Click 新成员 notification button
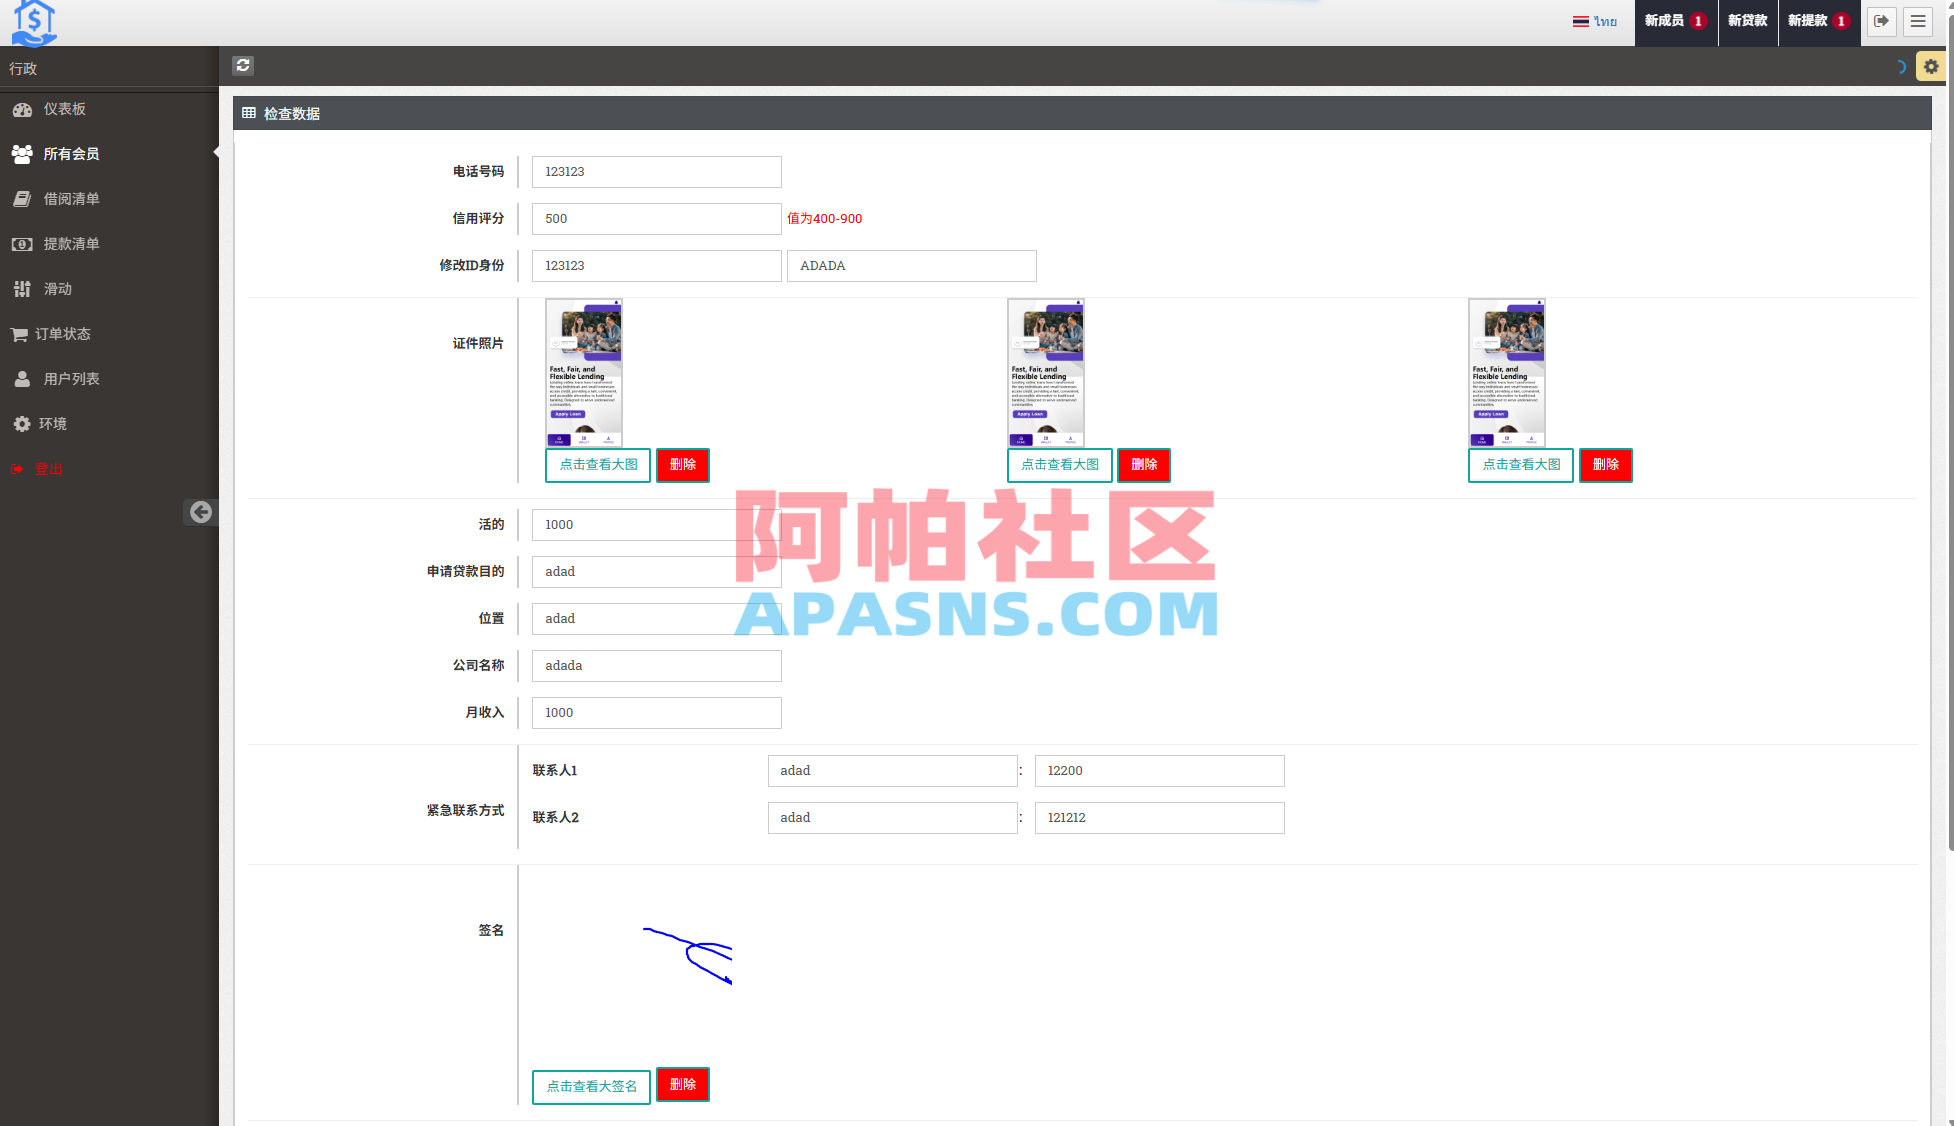Screen dimensions: 1954x1126 pyautogui.click(x=1675, y=20)
